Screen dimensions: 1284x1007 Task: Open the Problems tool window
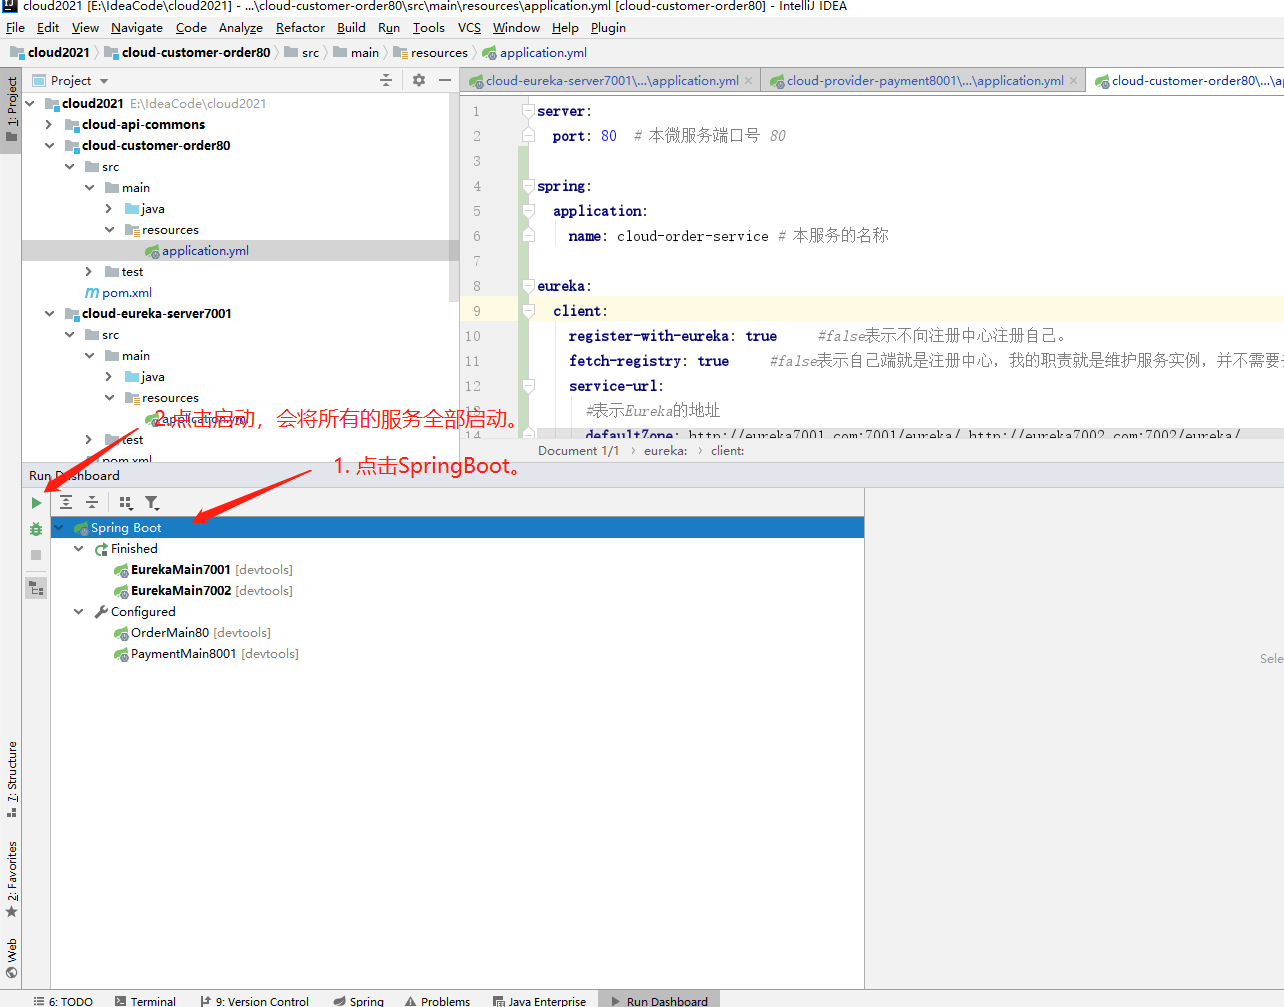[437, 1000]
